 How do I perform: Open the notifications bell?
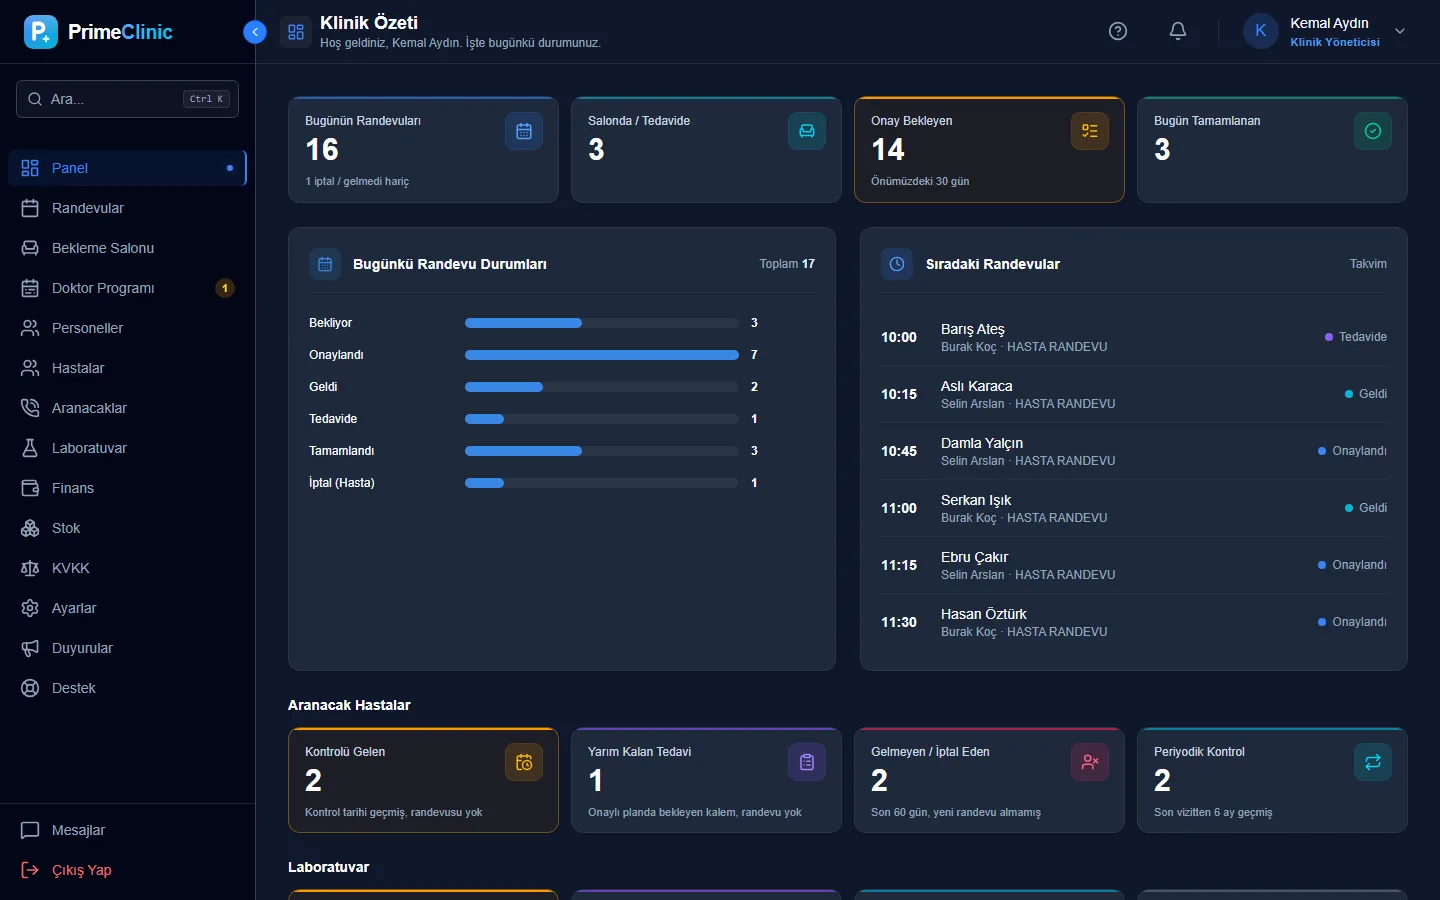pyautogui.click(x=1178, y=31)
